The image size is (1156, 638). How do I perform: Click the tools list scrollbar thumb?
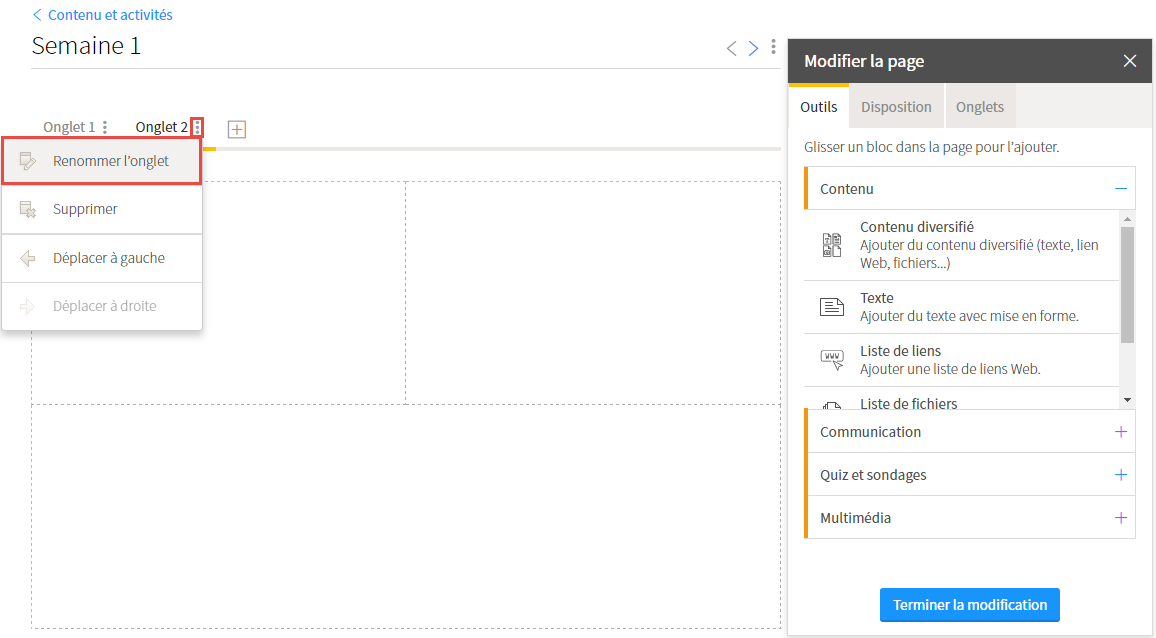[x=1127, y=285]
